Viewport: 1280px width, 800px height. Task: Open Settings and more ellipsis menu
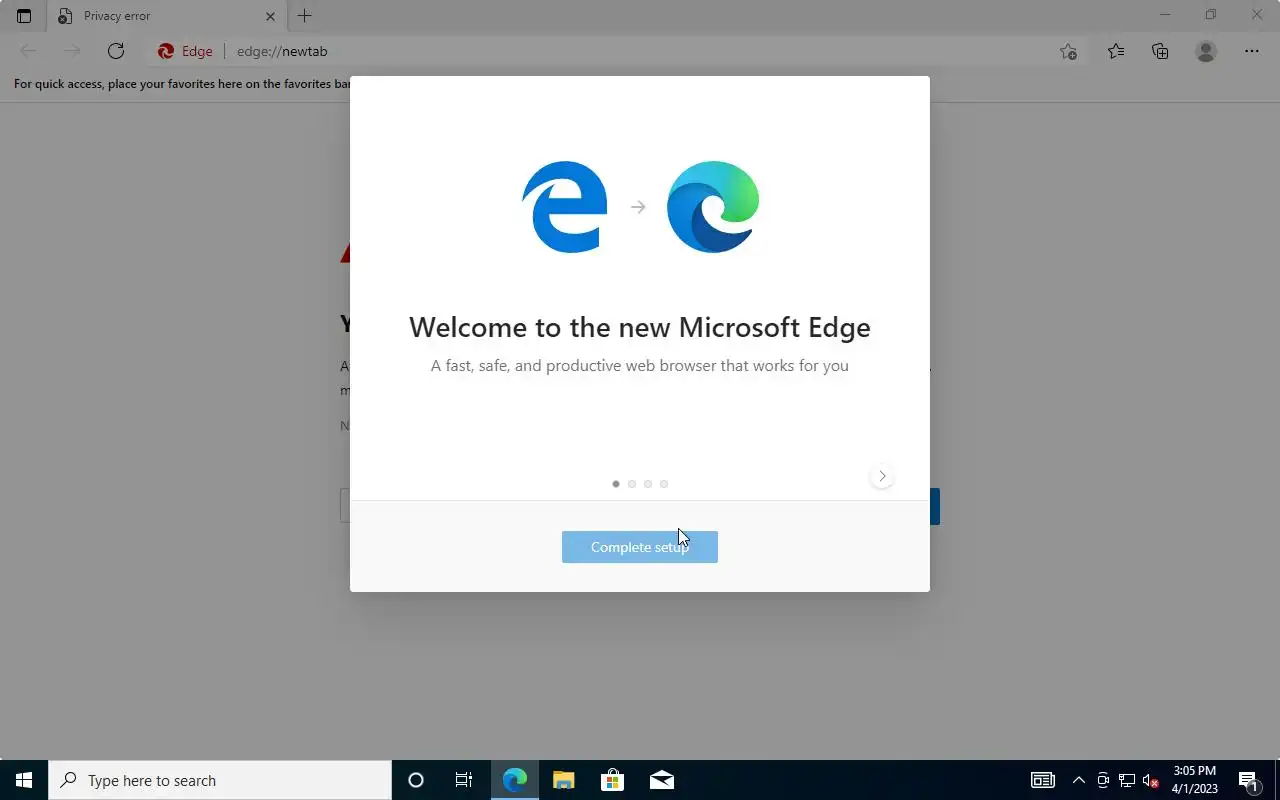pyautogui.click(x=1252, y=51)
